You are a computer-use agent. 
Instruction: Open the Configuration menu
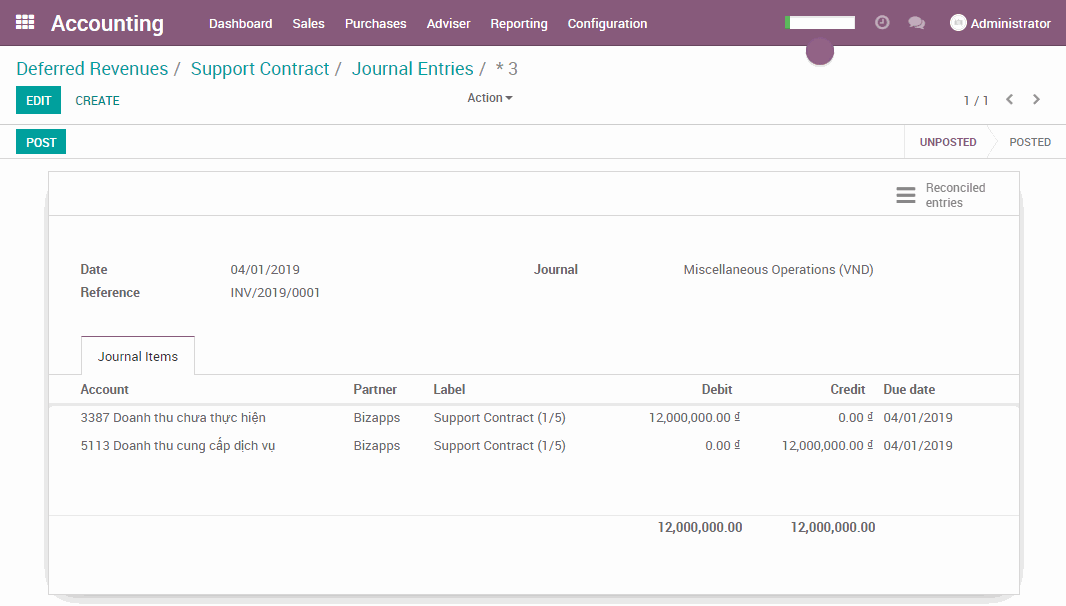point(607,23)
